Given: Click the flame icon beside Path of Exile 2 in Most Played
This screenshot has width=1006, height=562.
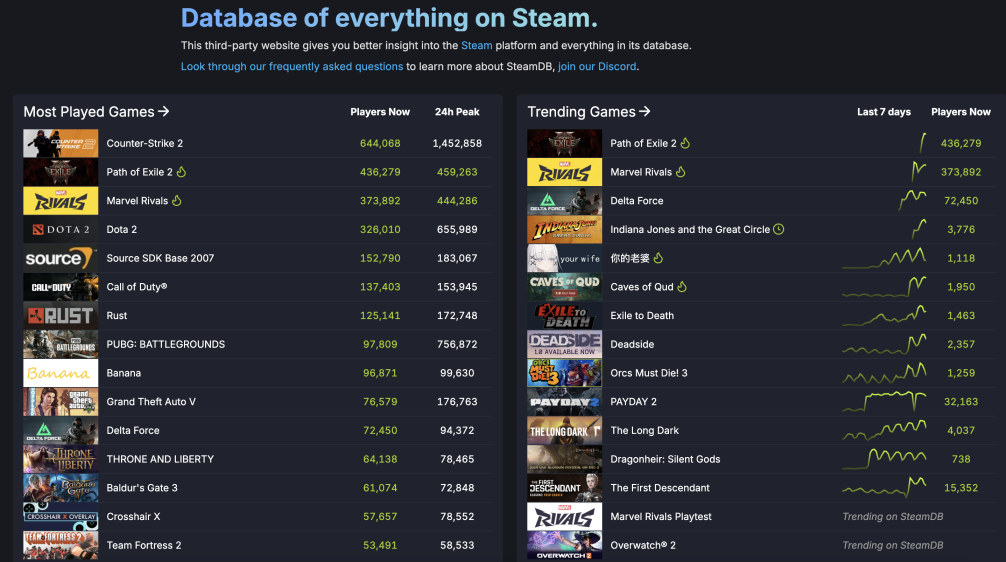Looking at the screenshot, I should click(x=181, y=172).
